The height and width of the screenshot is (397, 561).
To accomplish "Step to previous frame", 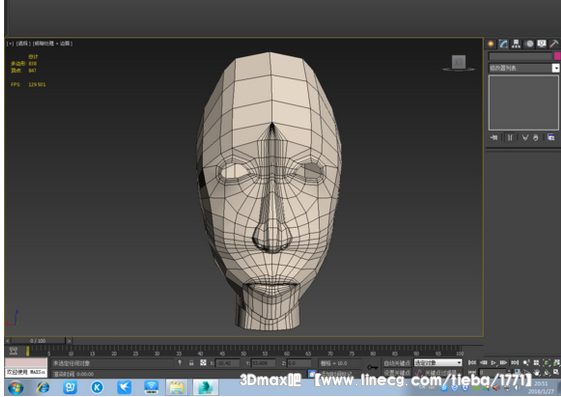I will [x=483, y=363].
